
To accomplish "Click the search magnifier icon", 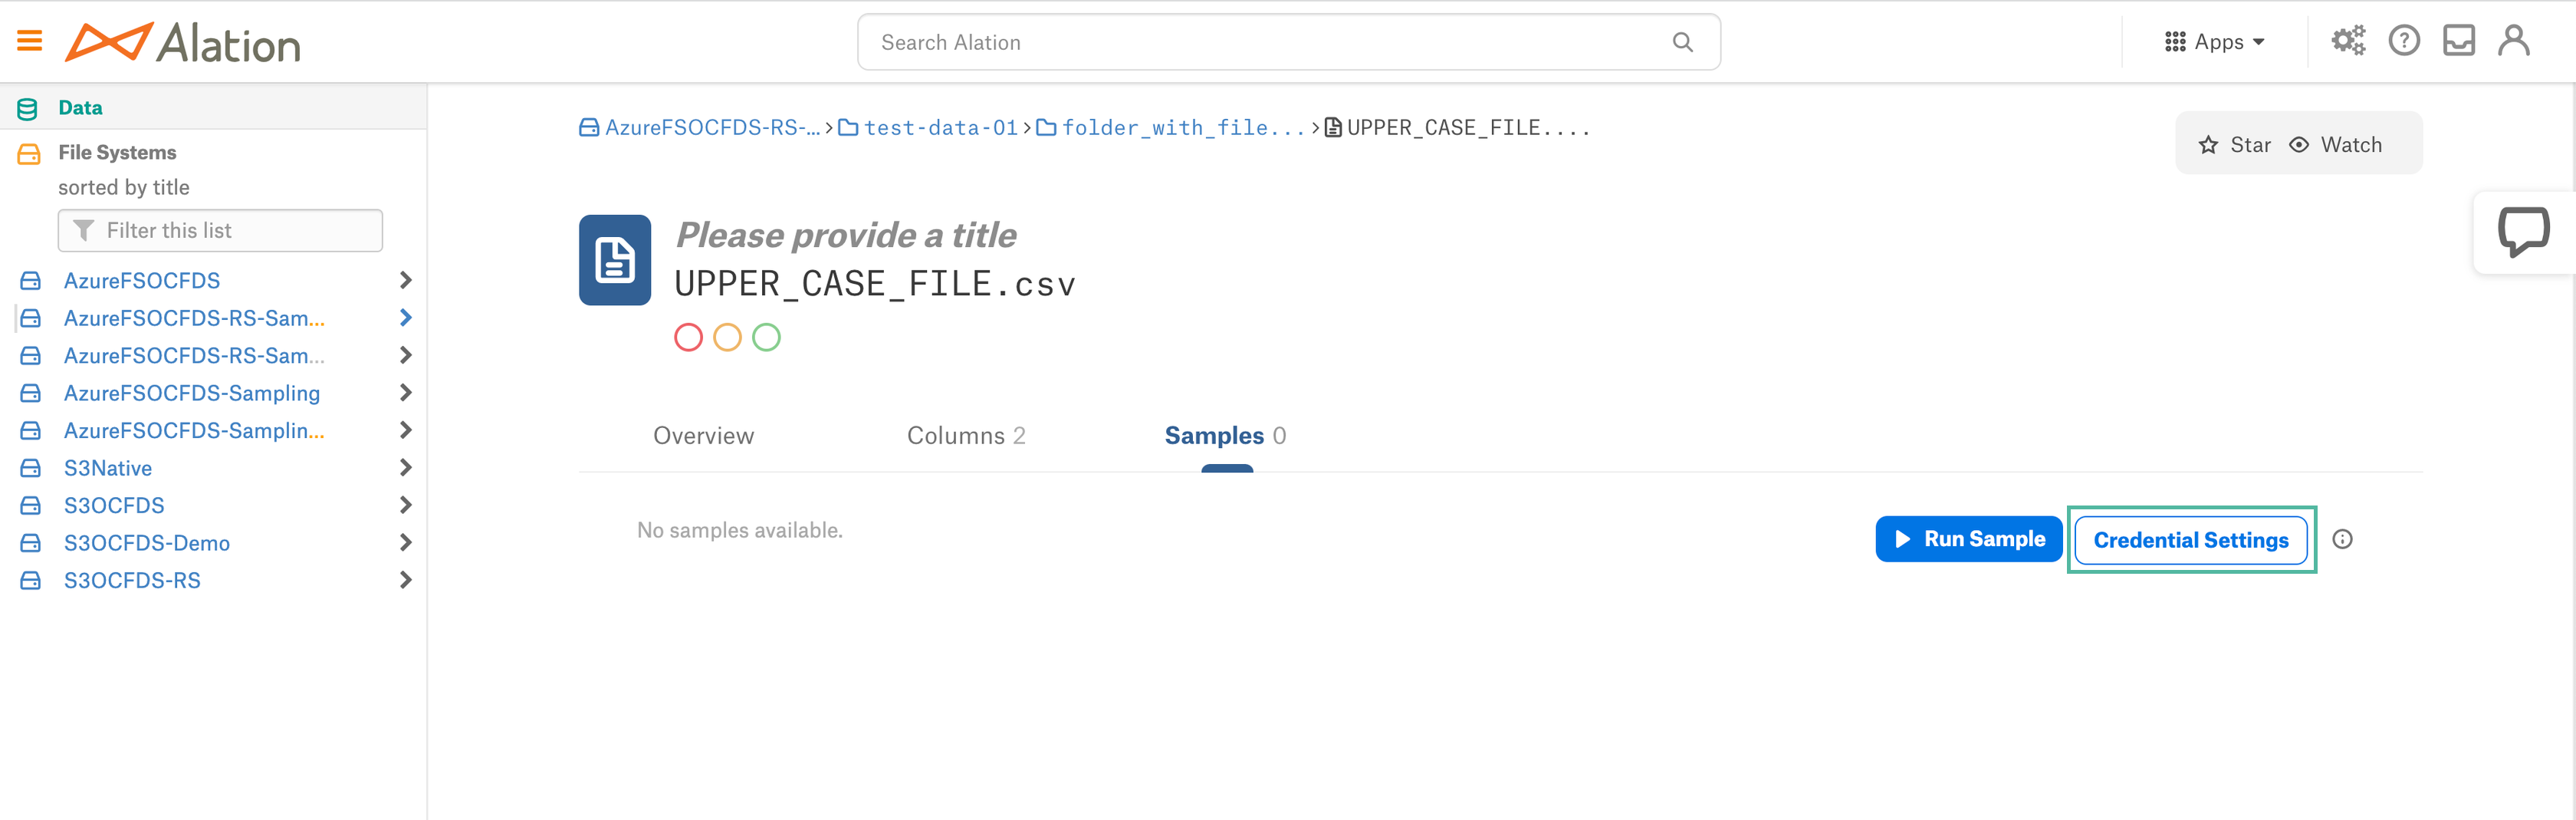I will tap(1683, 42).
